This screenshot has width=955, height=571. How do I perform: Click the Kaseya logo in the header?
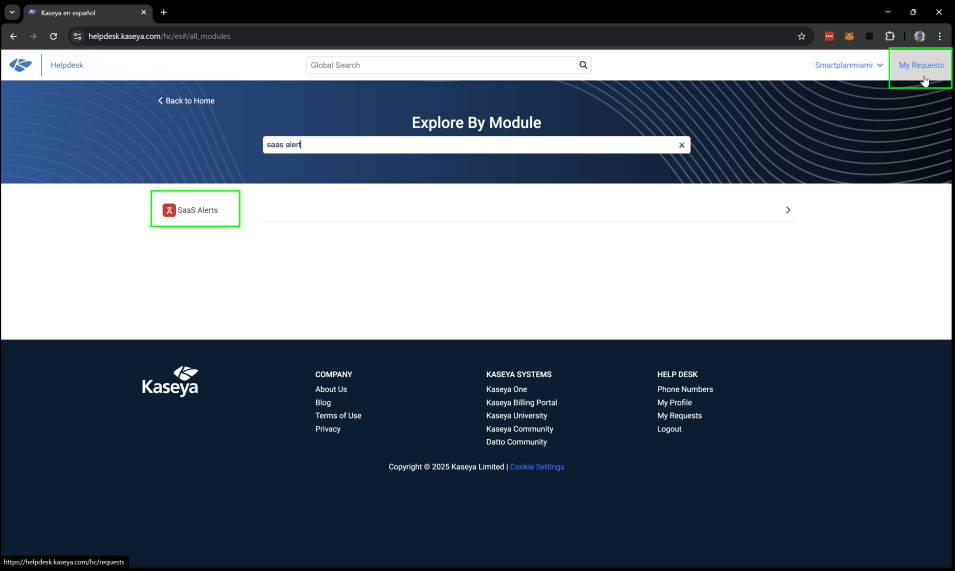[x=21, y=65]
